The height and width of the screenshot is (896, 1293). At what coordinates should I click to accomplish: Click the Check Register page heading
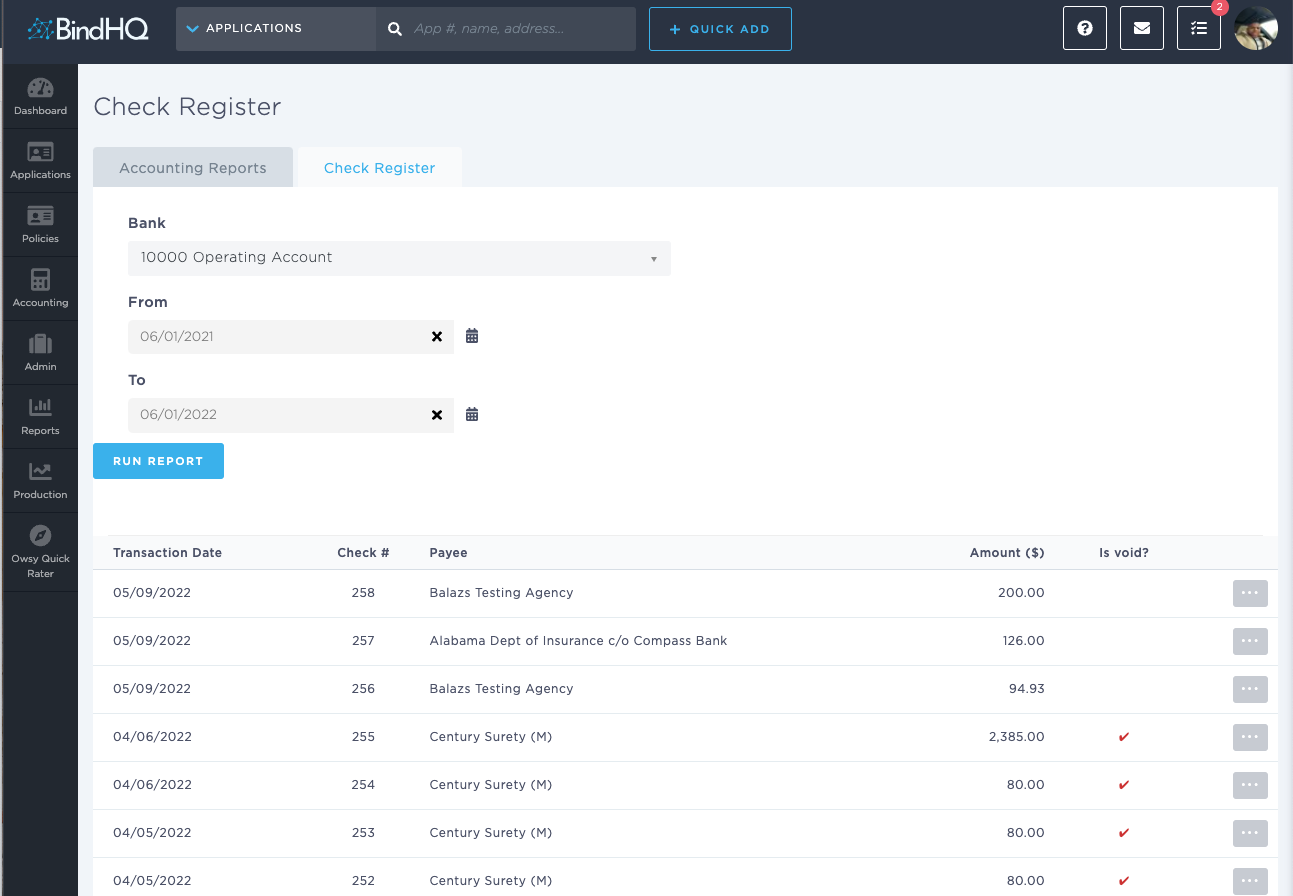click(x=187, y=107)
